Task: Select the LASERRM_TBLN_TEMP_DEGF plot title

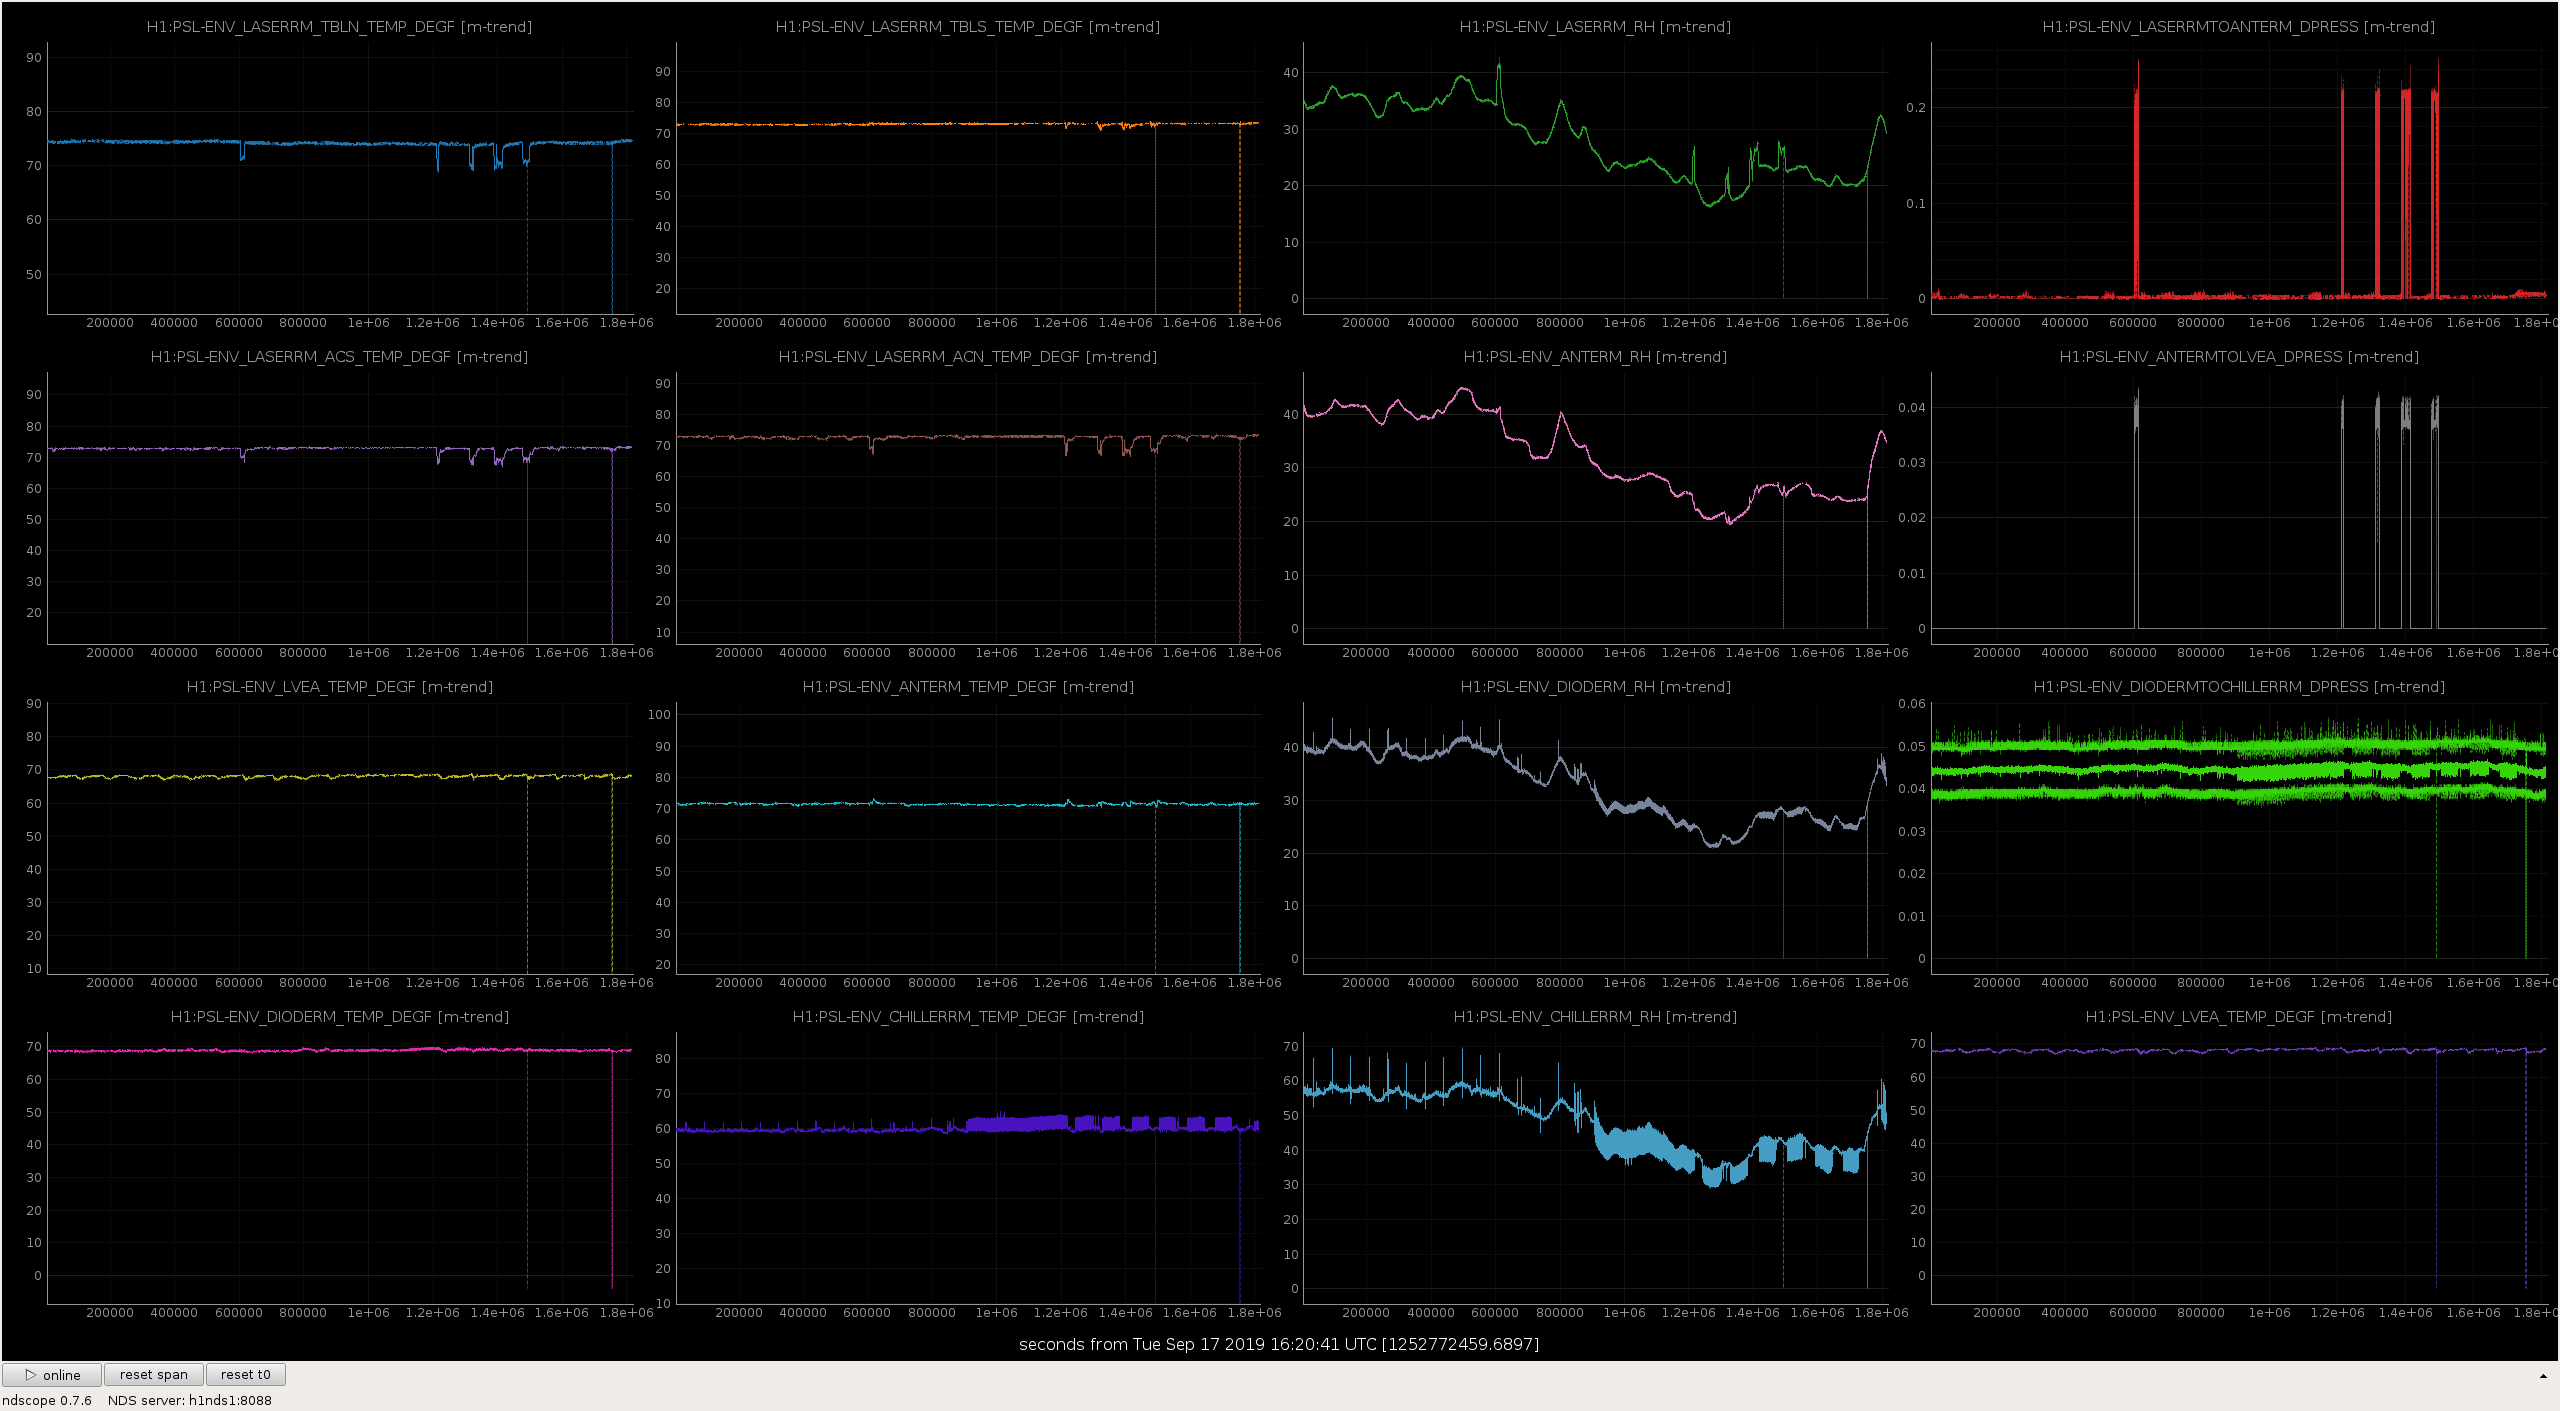Action: tap(339, 27)
